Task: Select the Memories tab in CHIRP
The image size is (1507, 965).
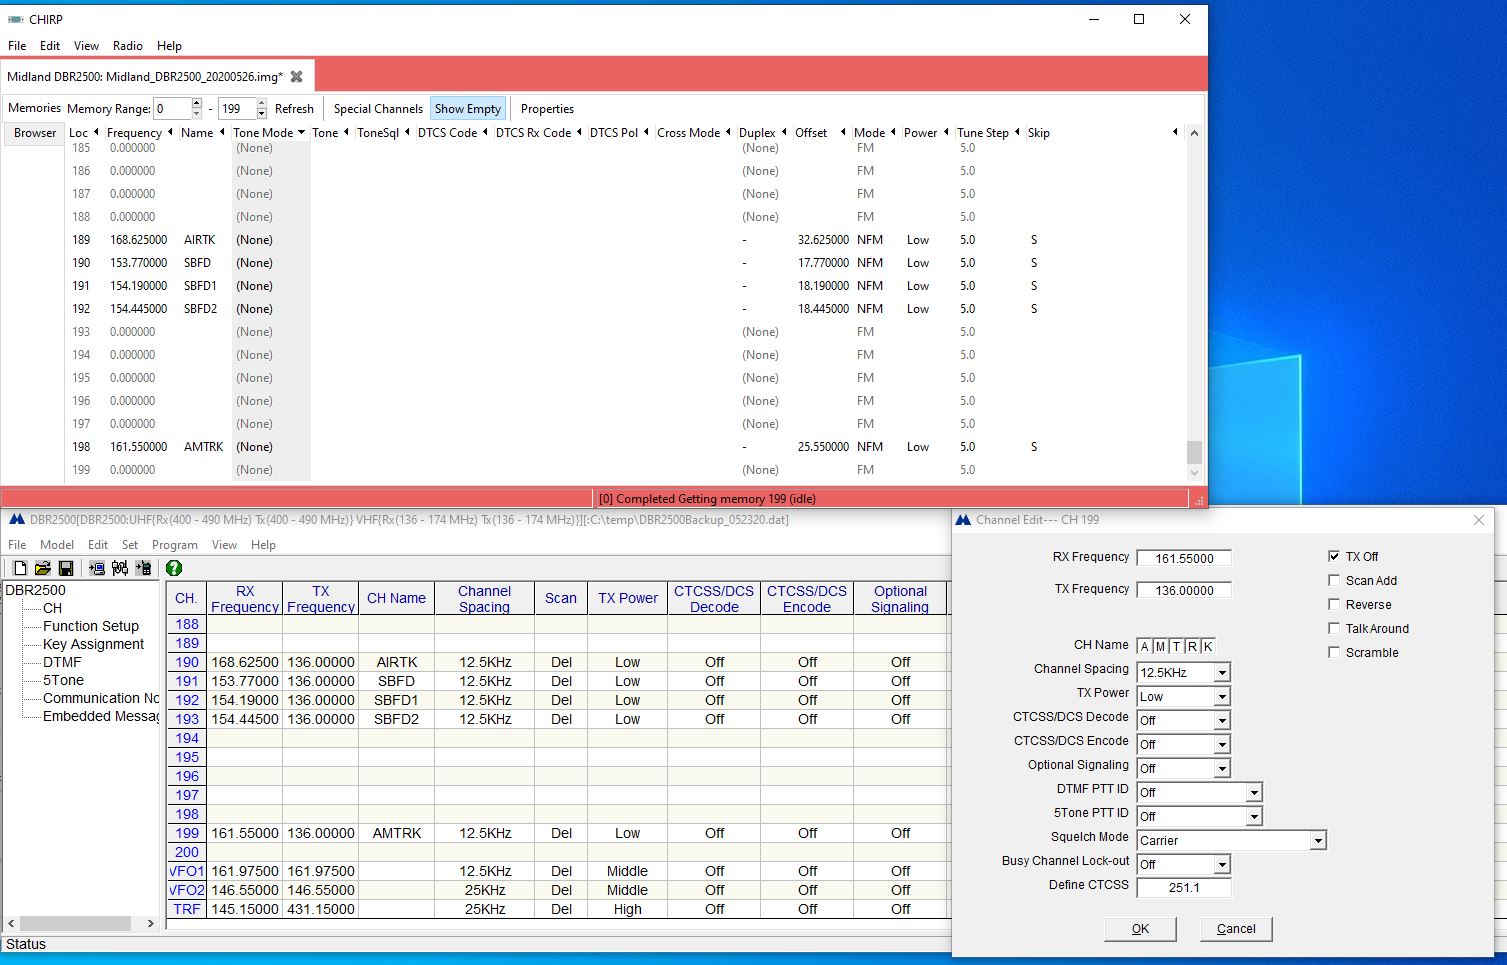Action: [x=35, y=108]
